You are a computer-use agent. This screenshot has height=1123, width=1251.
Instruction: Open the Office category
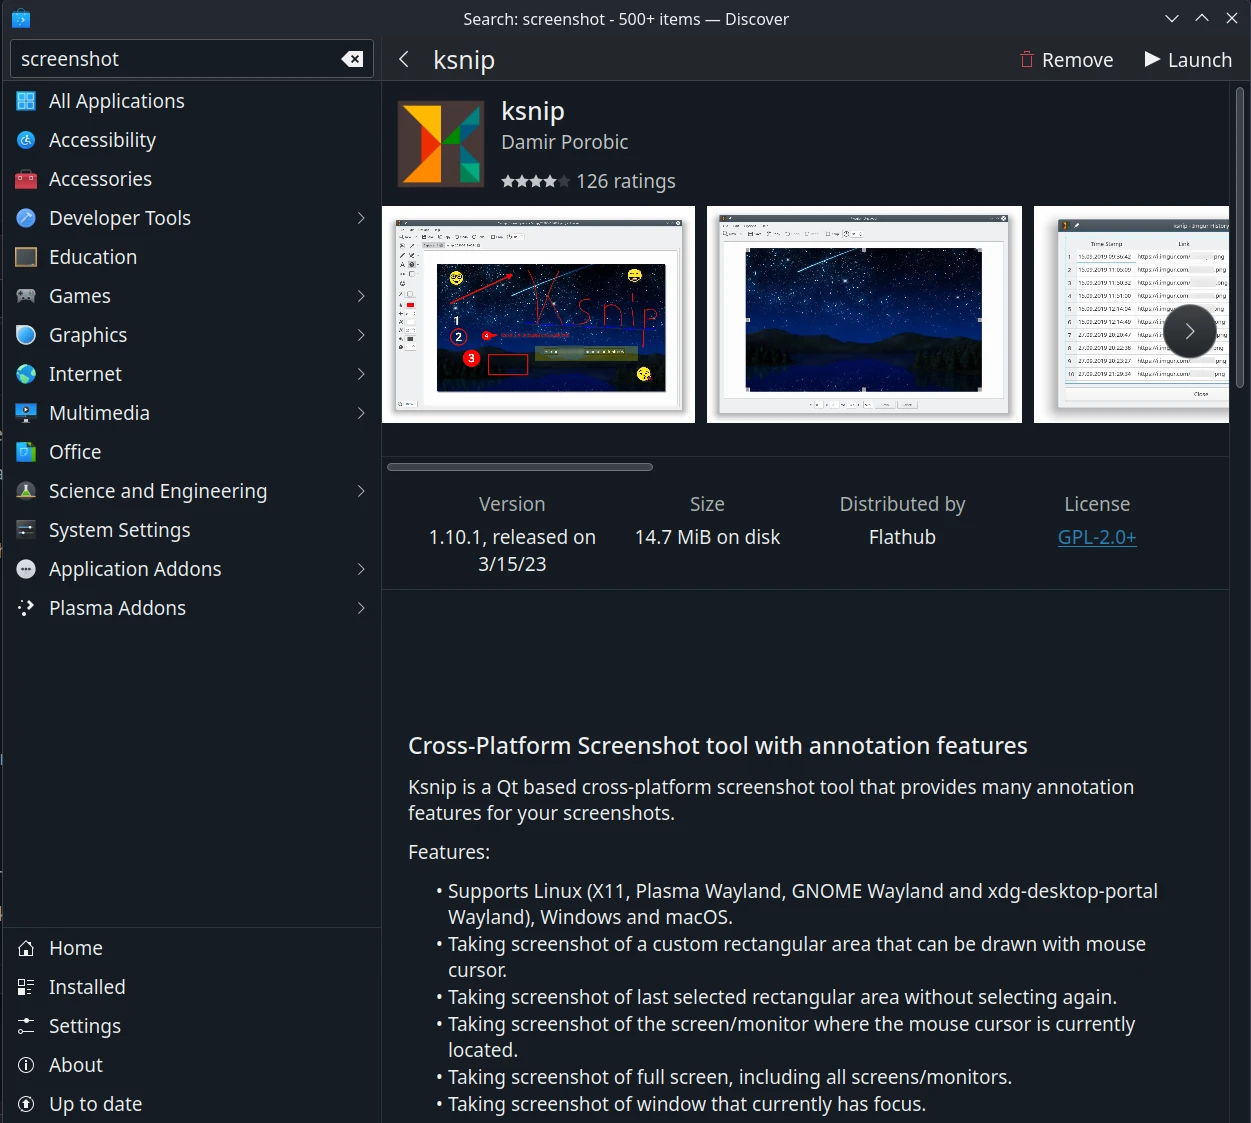tap(191, 452)
